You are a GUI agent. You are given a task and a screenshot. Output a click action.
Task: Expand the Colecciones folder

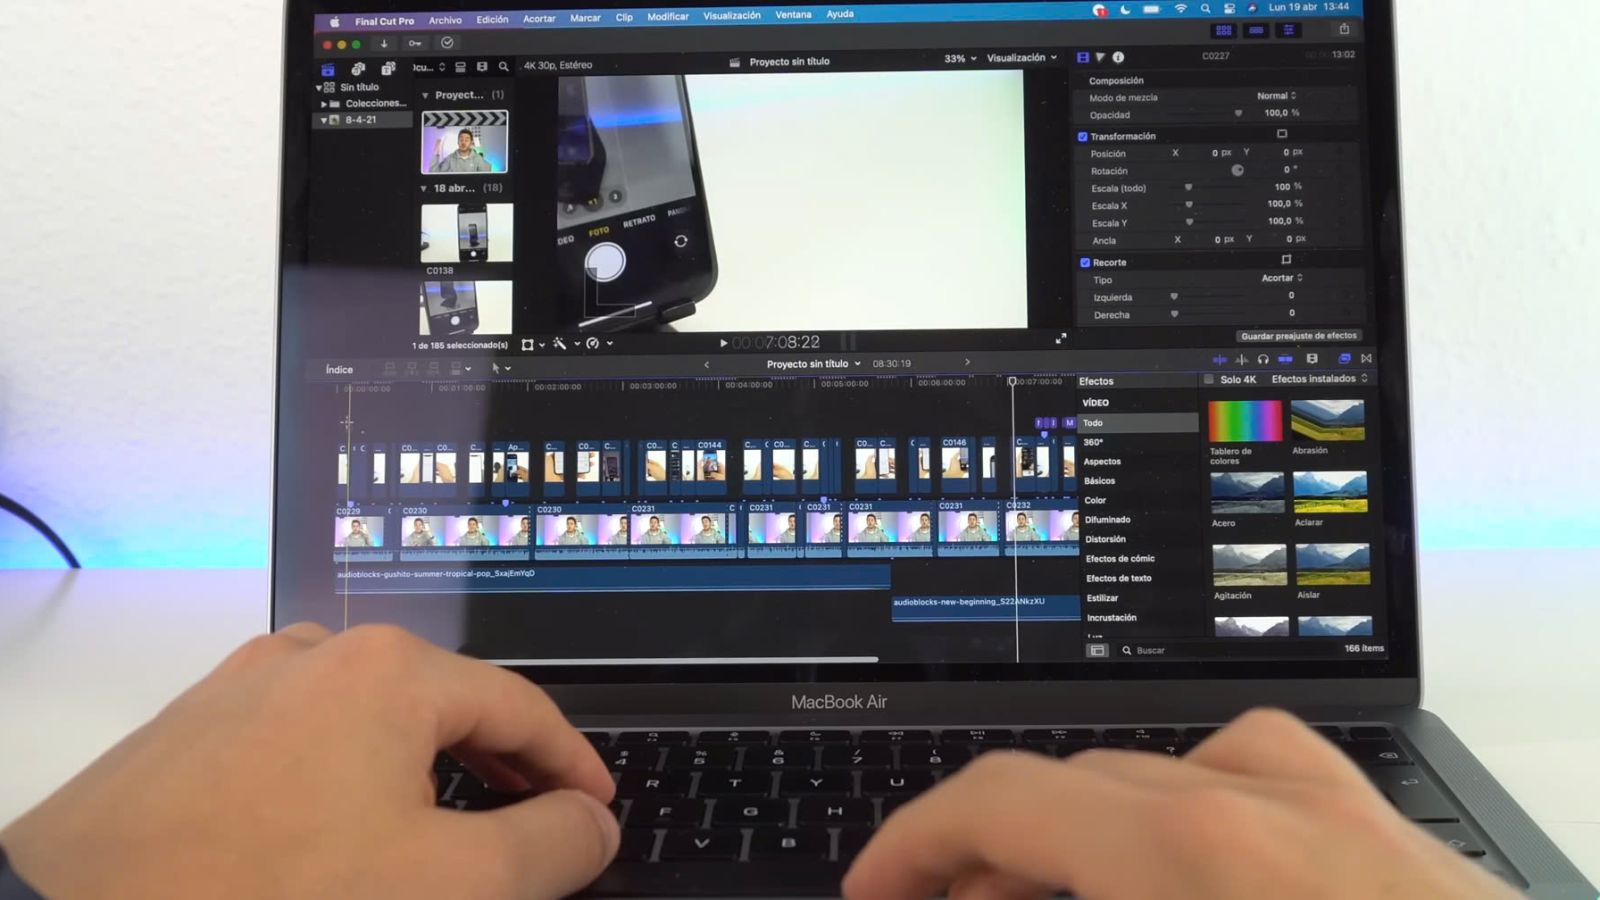tap(323, 104)
